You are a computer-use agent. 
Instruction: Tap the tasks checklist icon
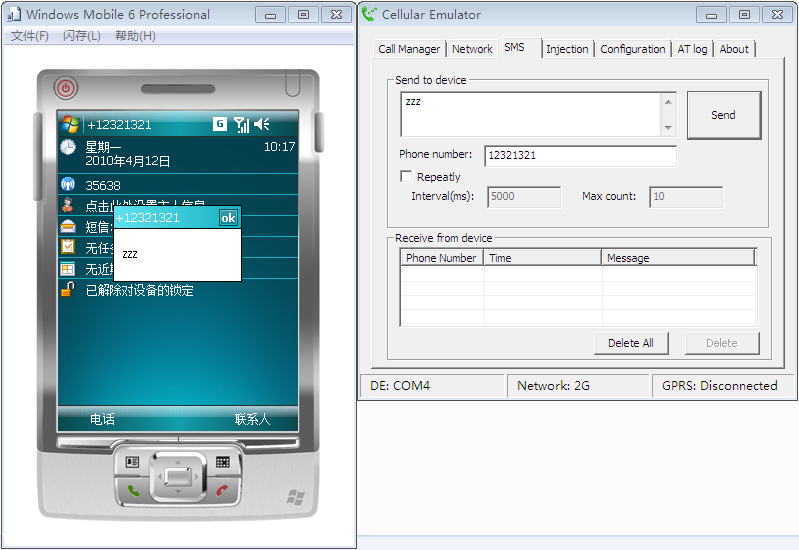[68, 247]
